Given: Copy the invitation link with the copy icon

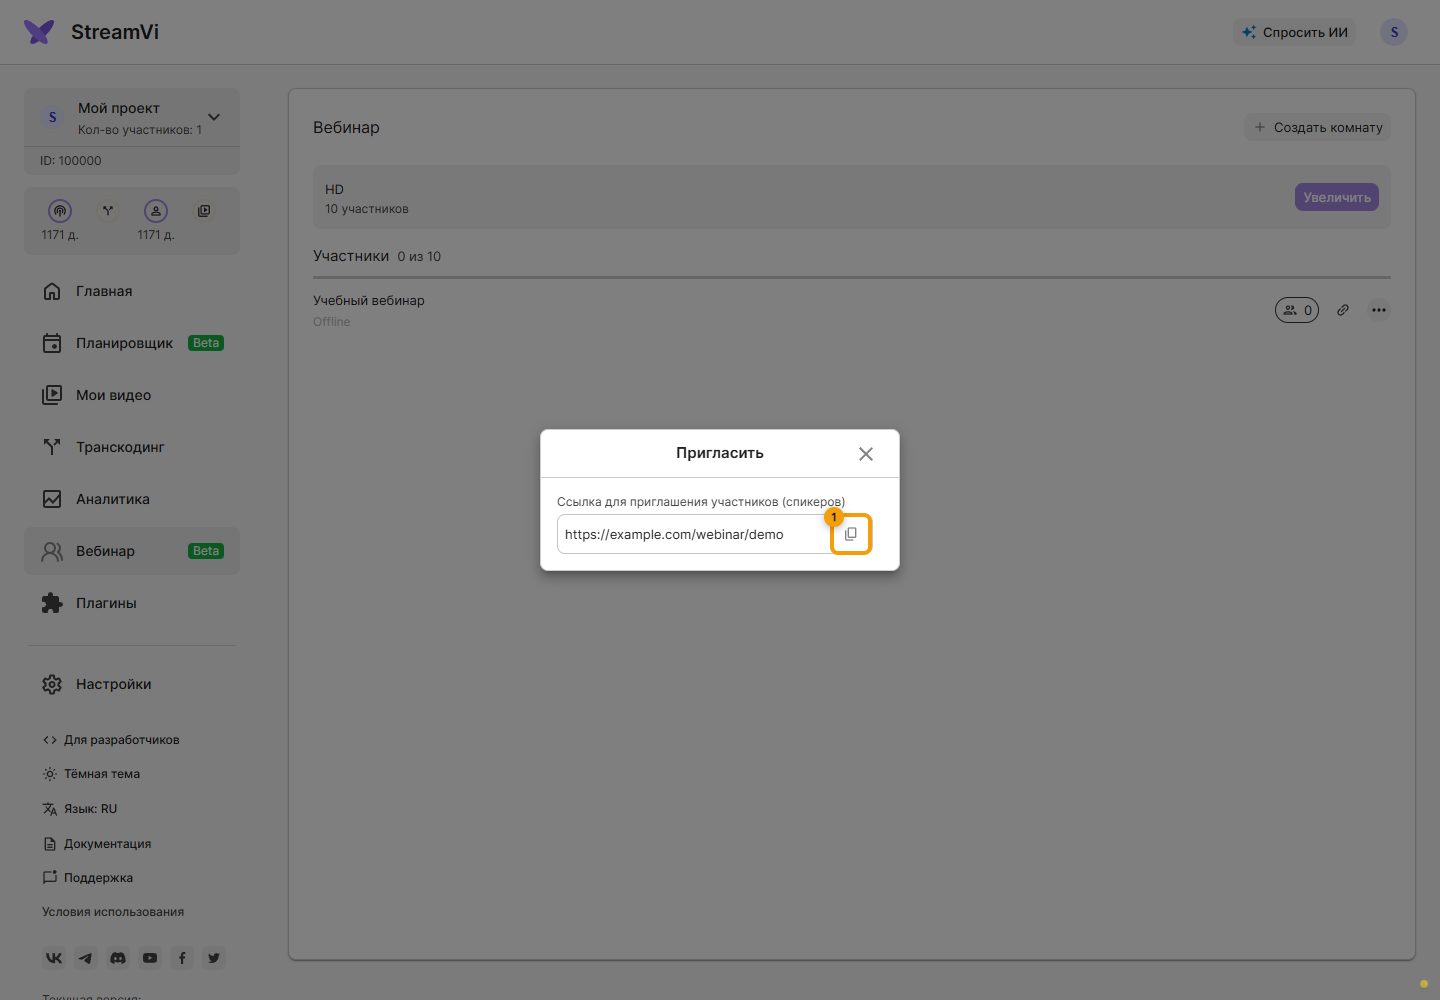Looking at the screenshot, I should 851,534.
